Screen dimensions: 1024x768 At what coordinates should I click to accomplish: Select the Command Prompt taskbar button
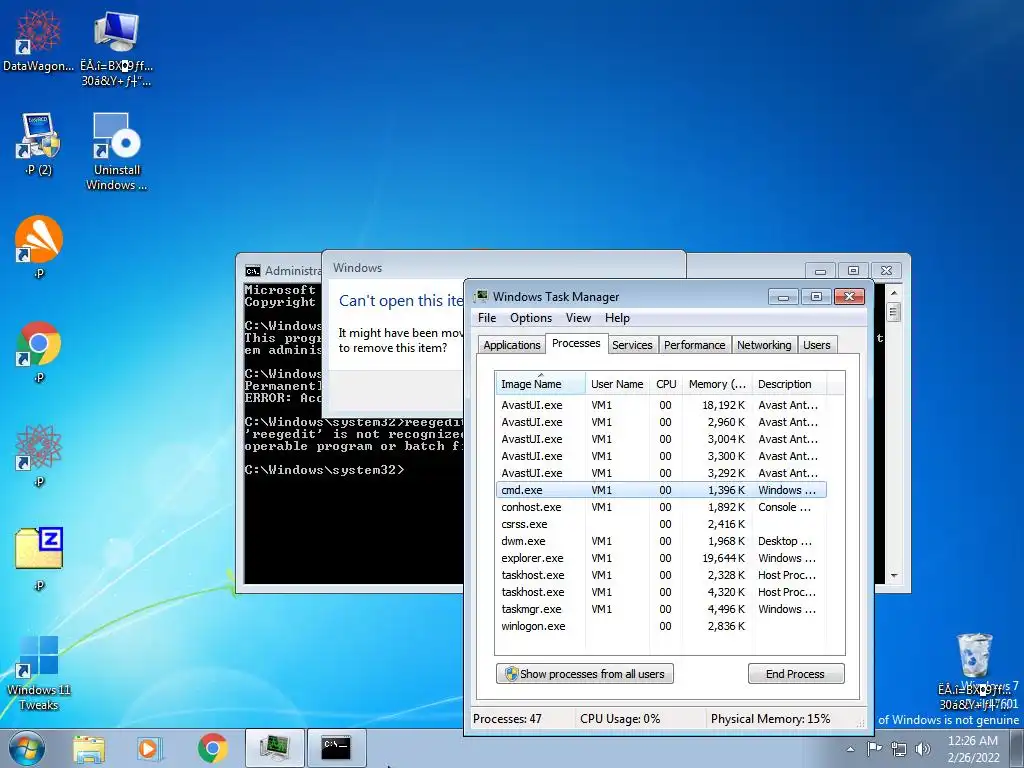click(336, 748)
